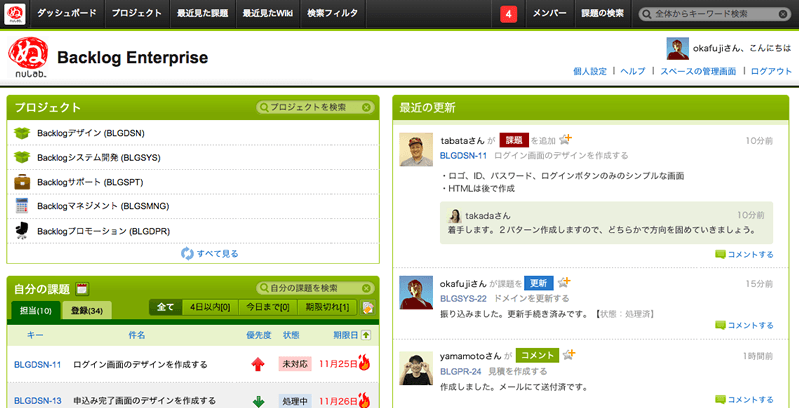The image size is (799, 408).
Task: Click the red up-arrow priority icon for BLGDSN-11
Action: (259, 364)
